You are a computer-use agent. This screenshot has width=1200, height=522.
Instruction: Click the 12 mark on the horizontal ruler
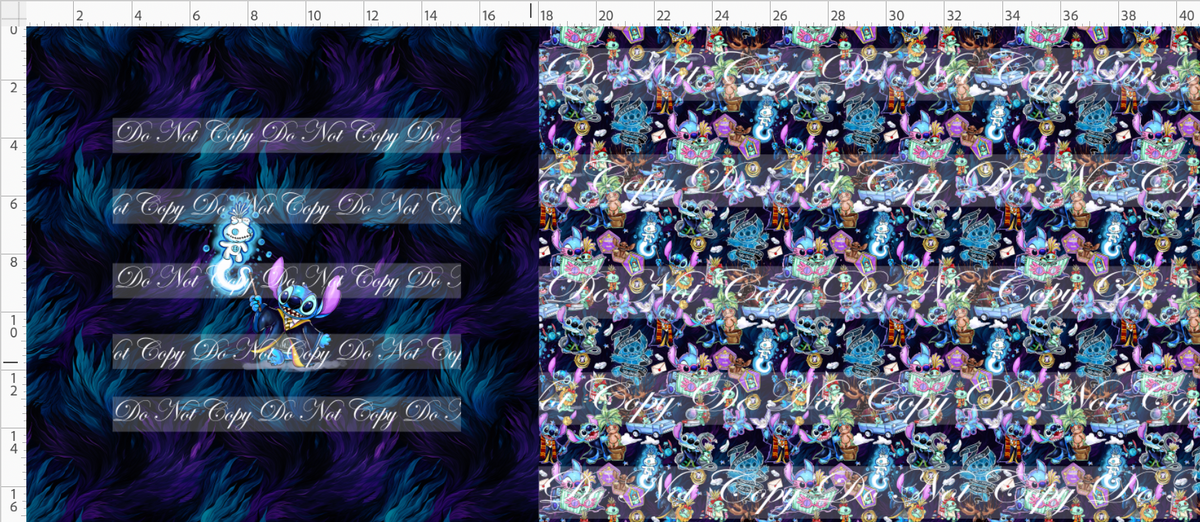(x=372, y=16)
